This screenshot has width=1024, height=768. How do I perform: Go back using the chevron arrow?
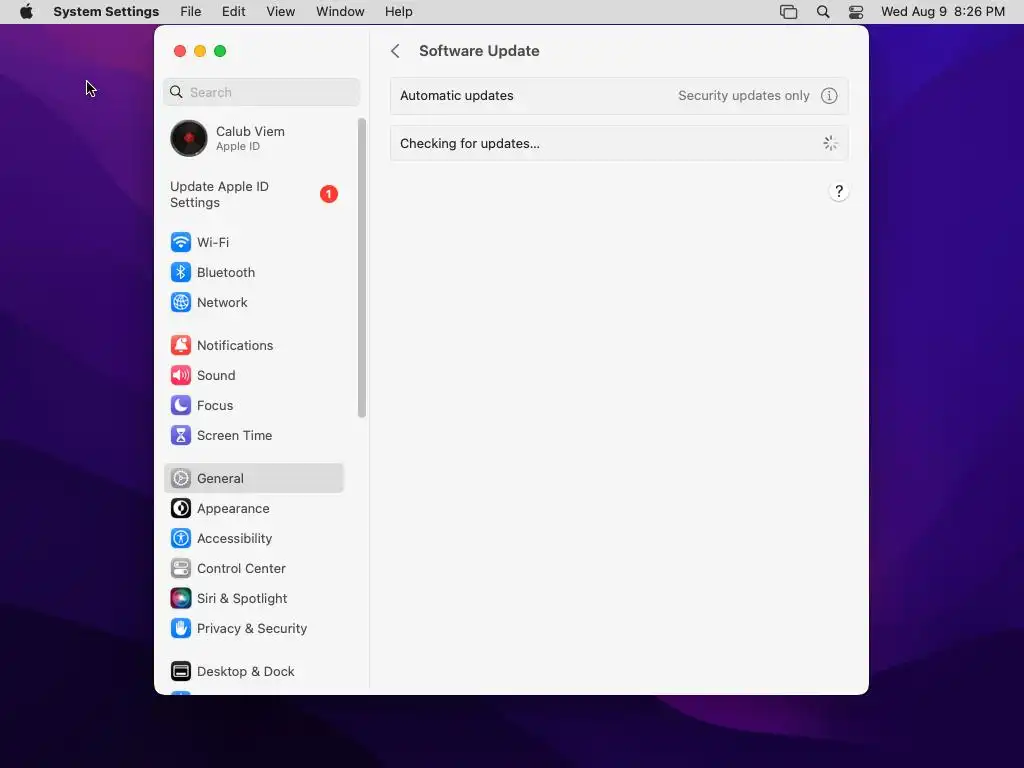pyautogui.click(x=395, y=51)
